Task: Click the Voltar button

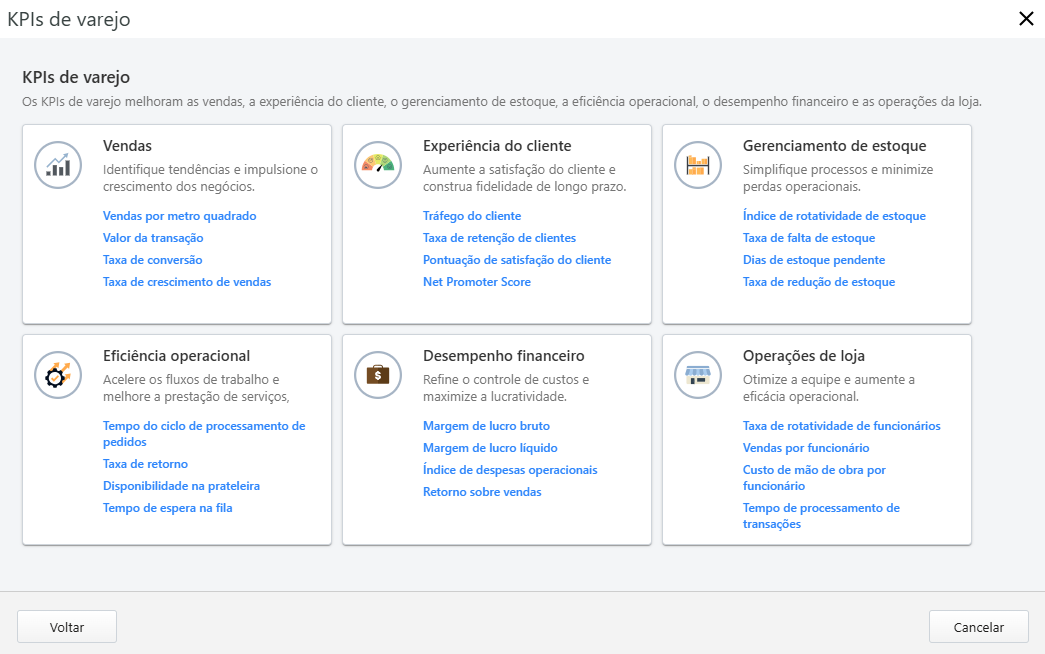Action: point(66,626)
